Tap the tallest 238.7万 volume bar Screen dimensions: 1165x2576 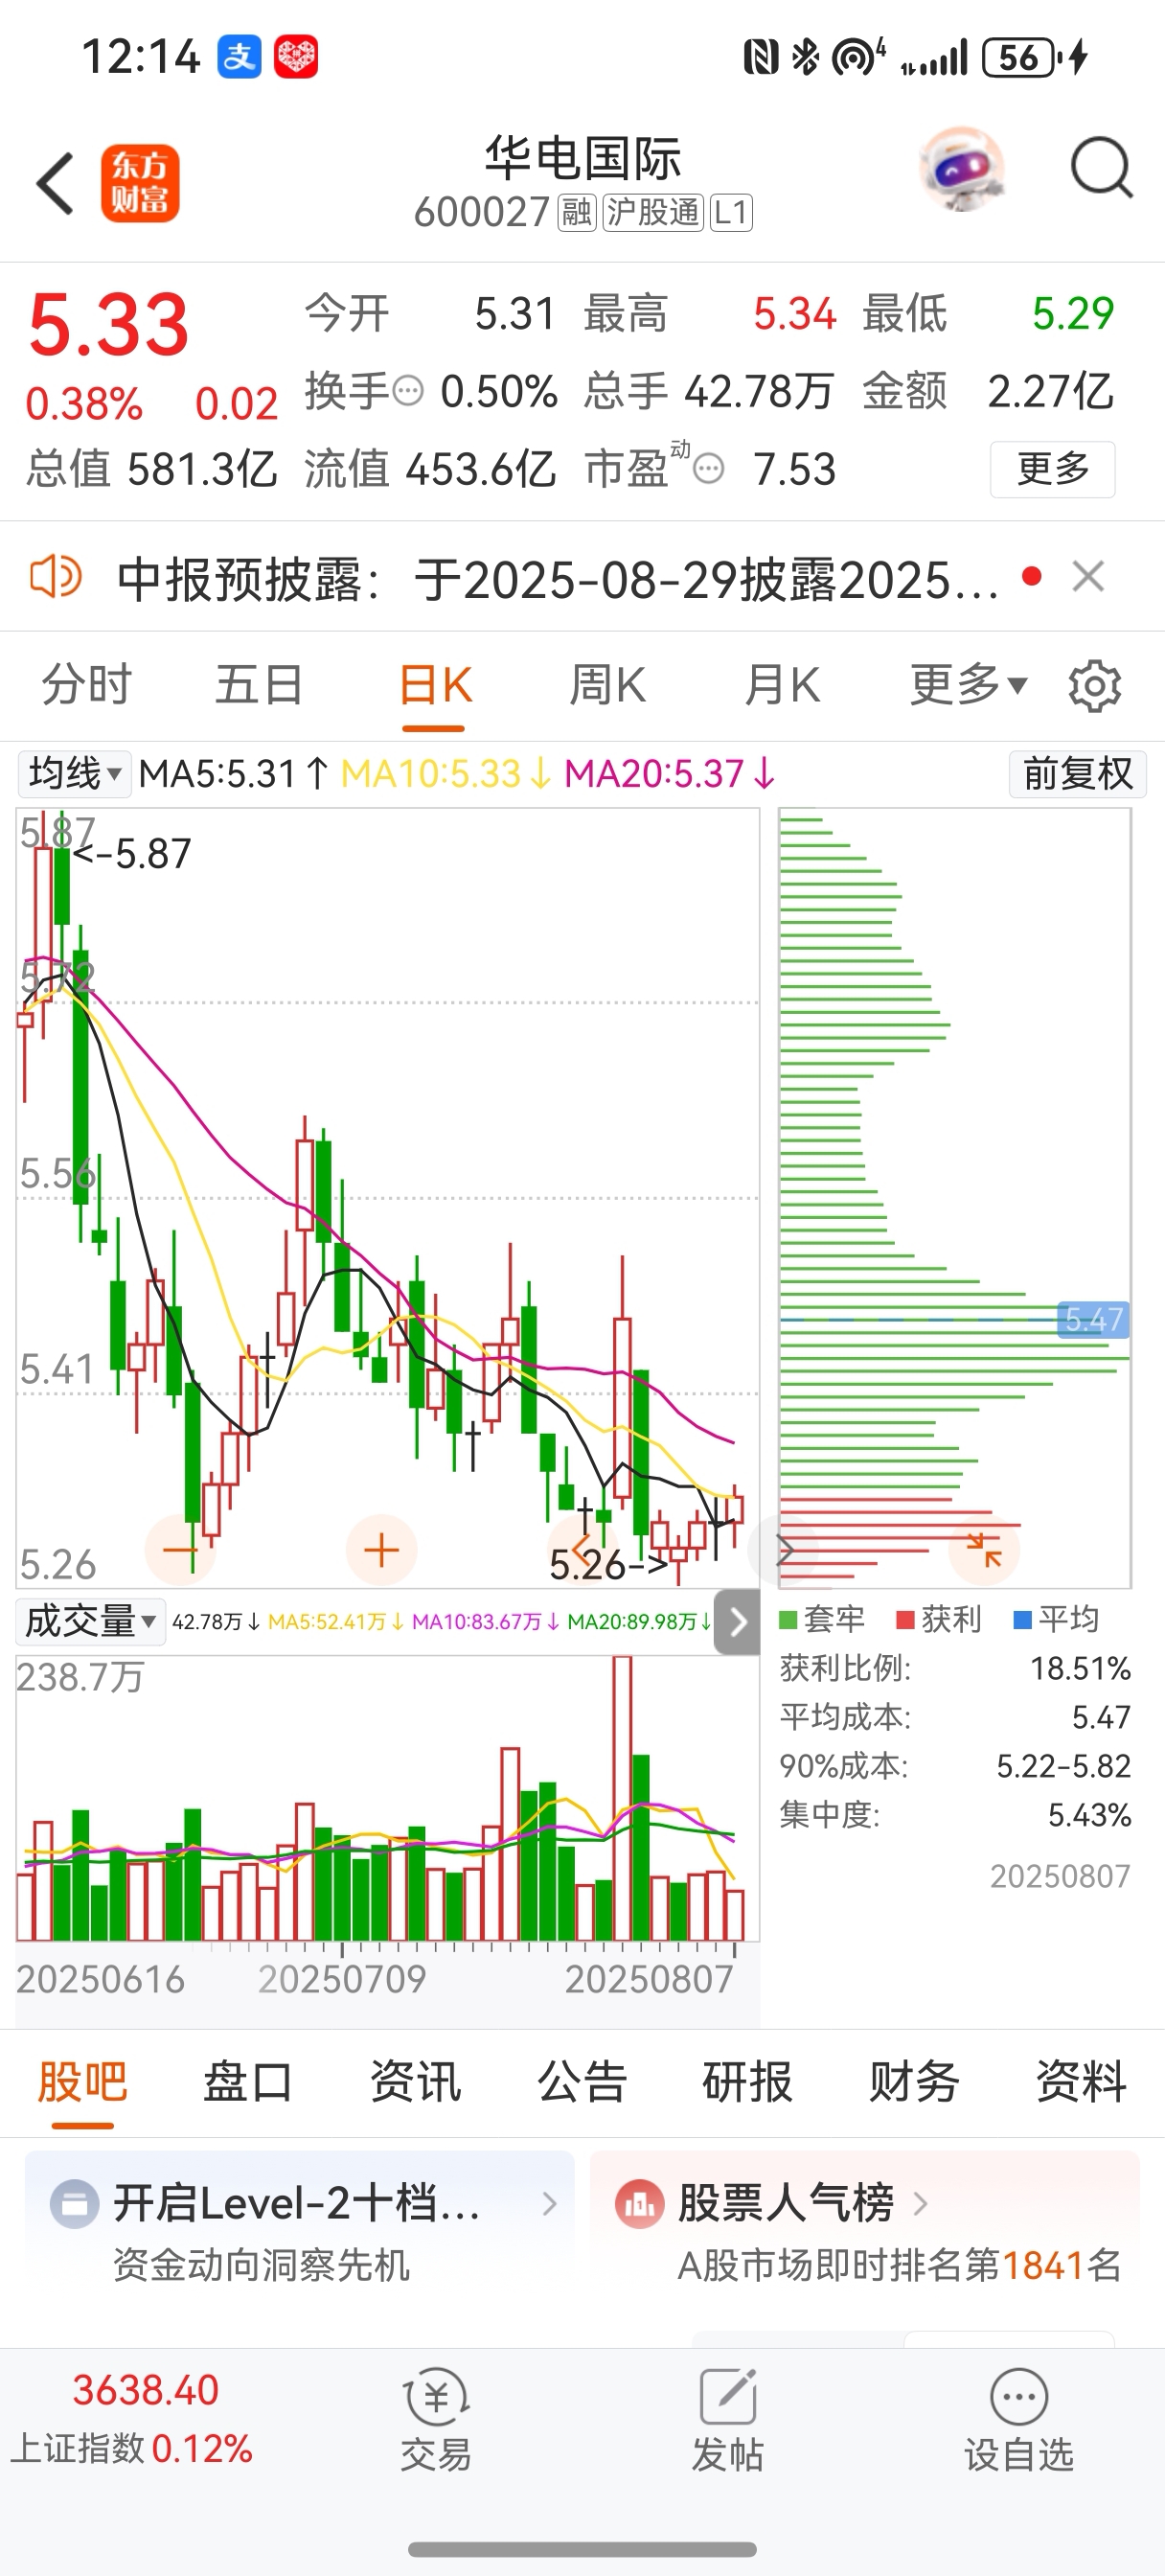[x=622, y=1797]
